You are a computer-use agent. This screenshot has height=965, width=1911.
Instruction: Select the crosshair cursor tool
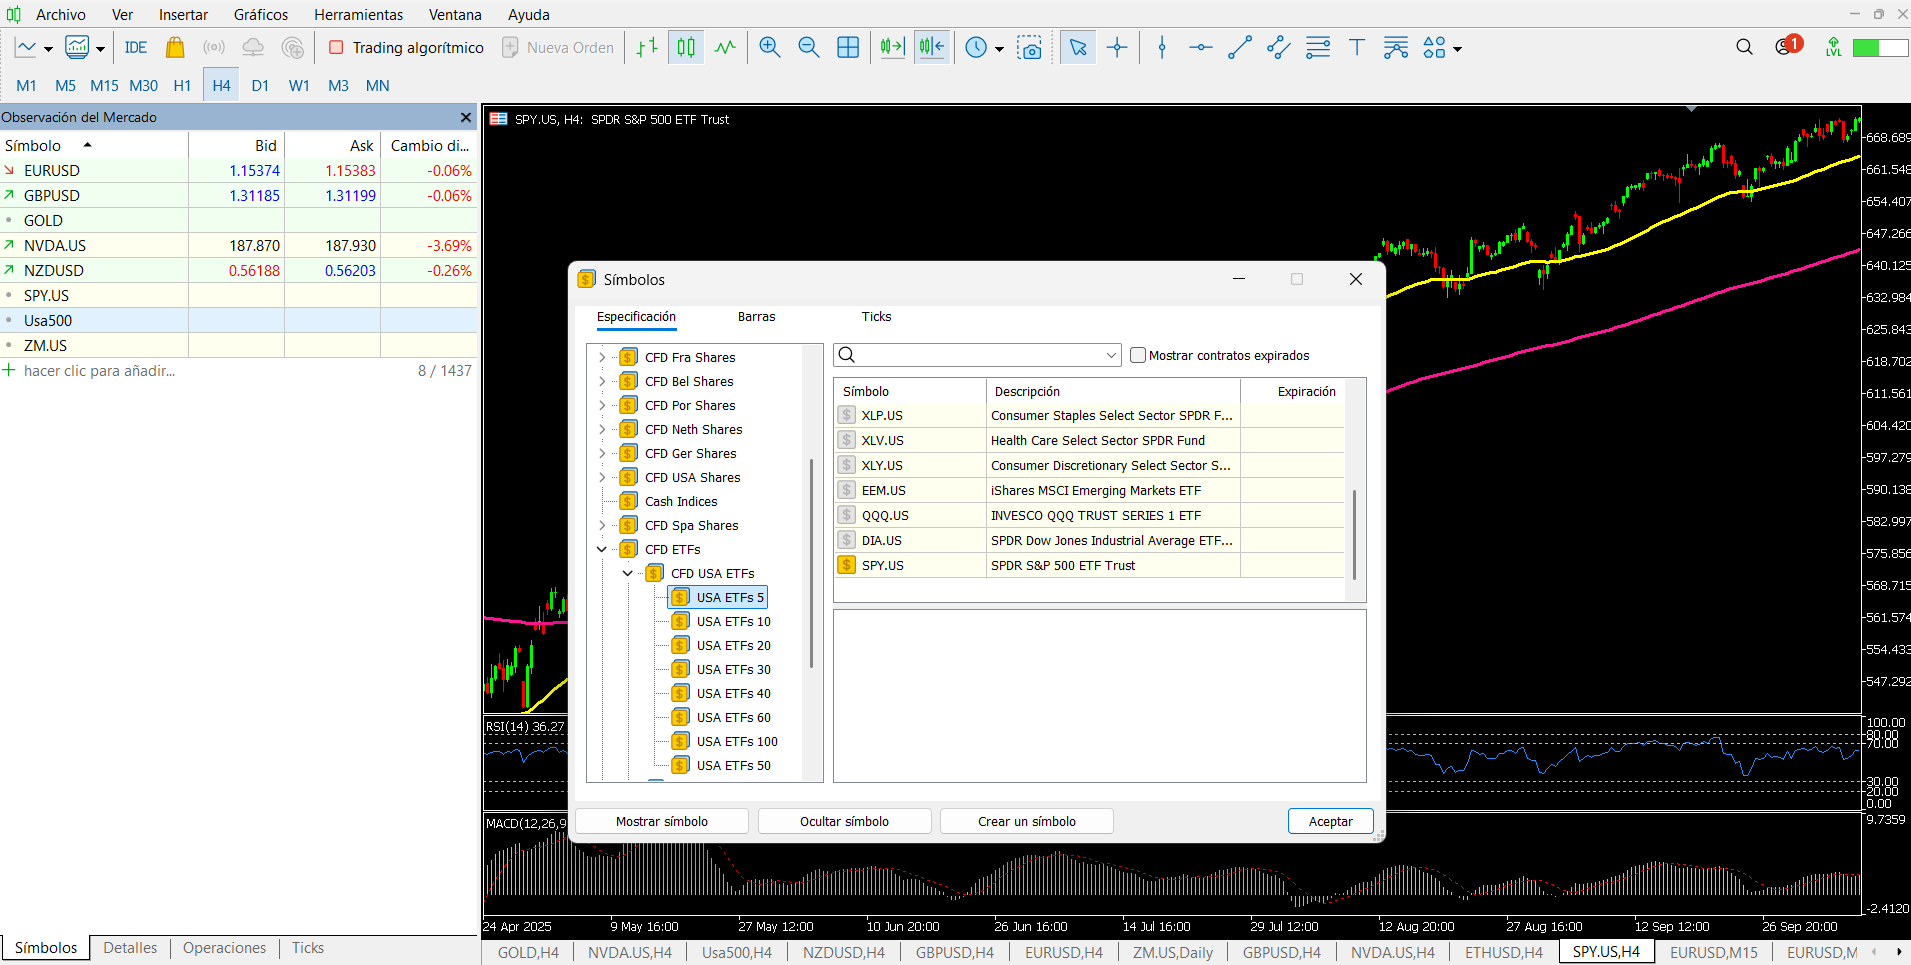click(x=1117, y=48)
